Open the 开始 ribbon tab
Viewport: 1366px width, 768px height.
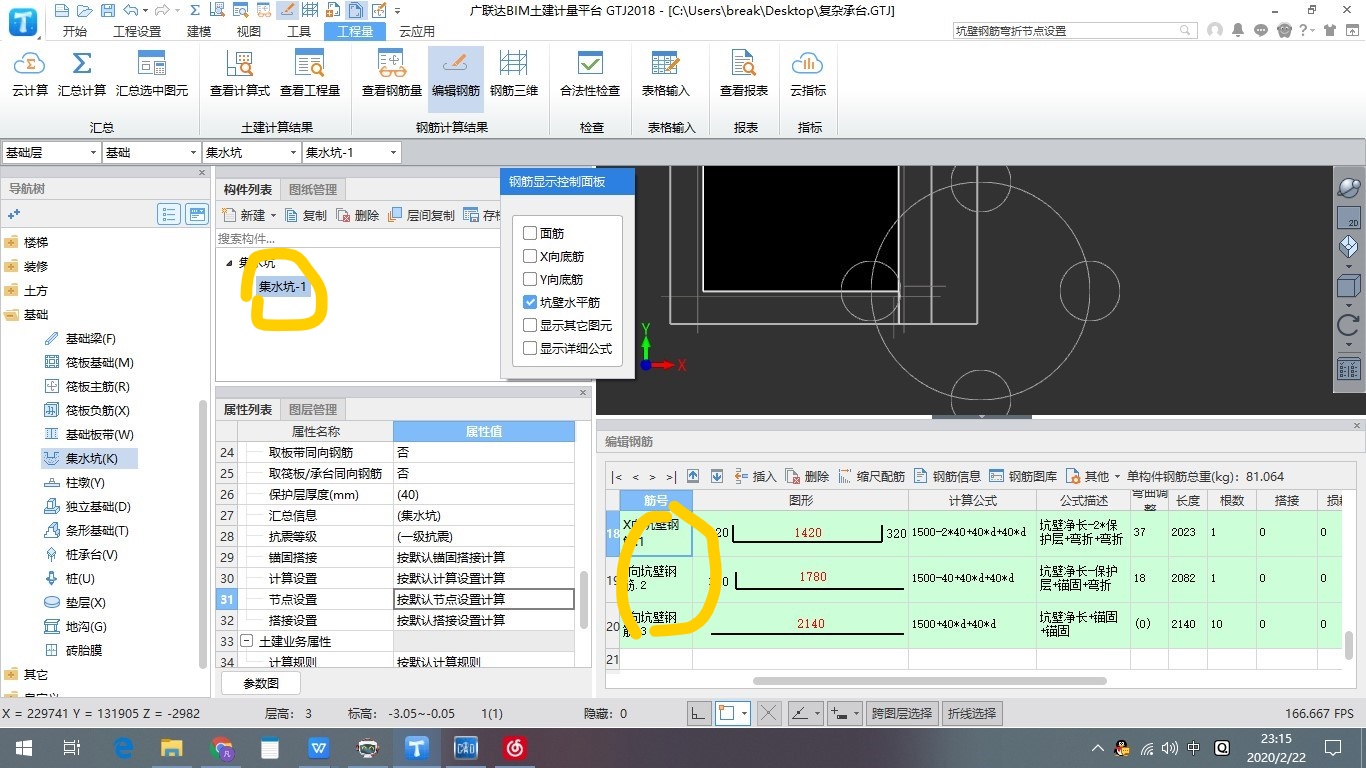74,31
